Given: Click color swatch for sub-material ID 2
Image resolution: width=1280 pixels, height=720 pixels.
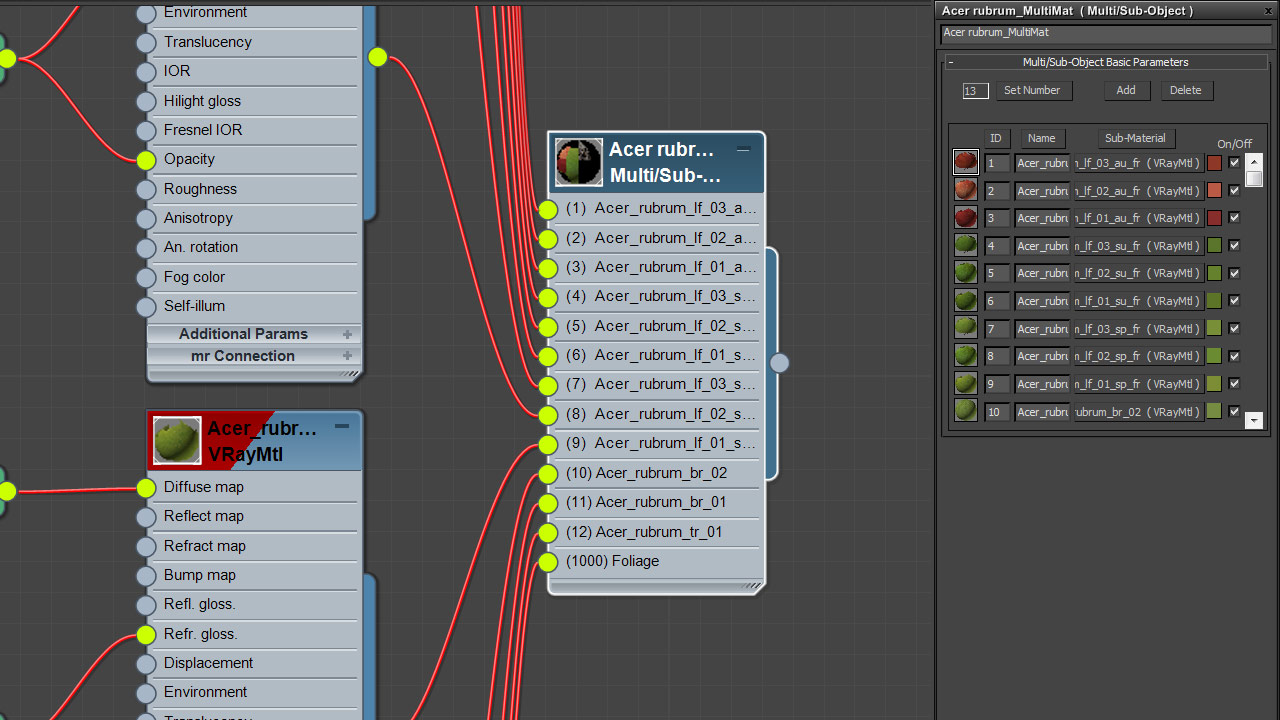Looking at the screenshot, I should [1215, 190].
